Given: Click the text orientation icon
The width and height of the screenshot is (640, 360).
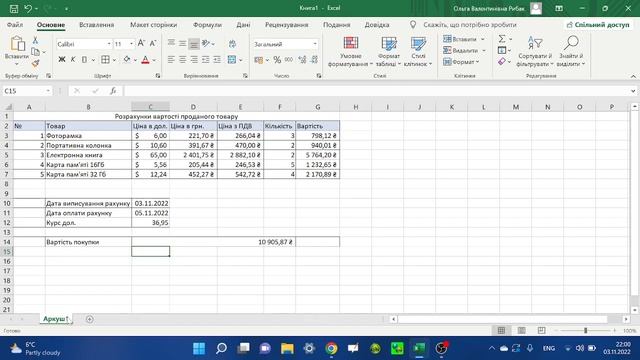Looking at the screenshot, I should [x=206, y=43].
